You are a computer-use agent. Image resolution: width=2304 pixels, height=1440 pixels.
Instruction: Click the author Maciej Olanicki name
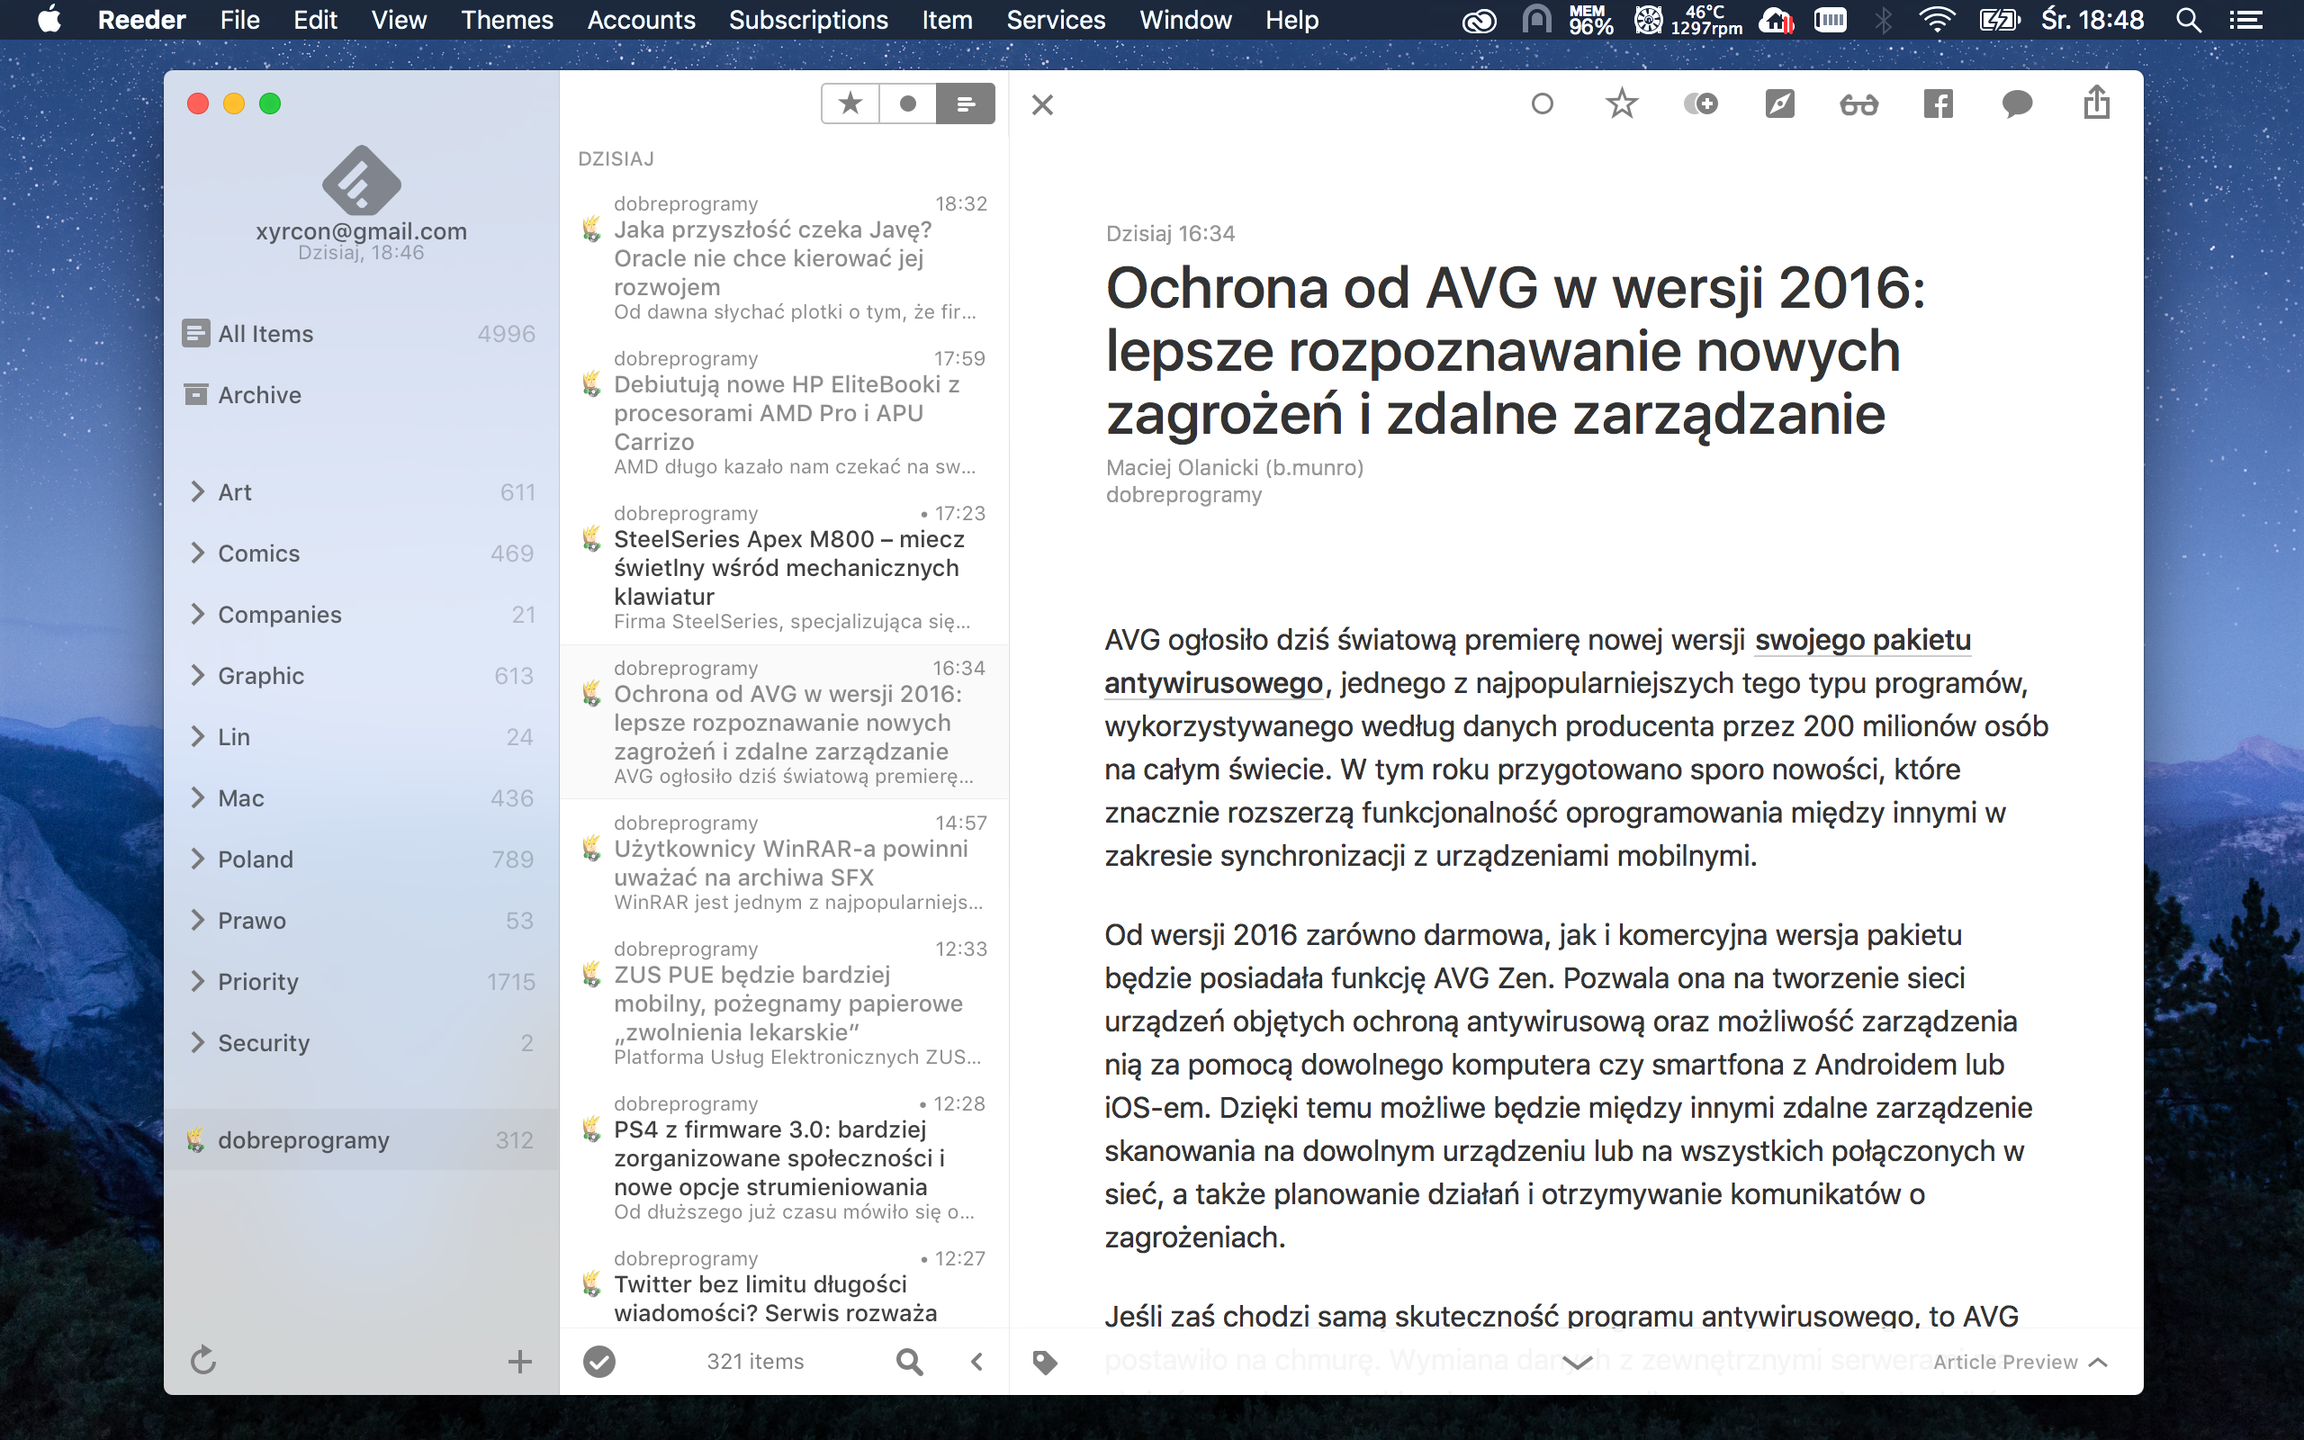coord(1234,467)
